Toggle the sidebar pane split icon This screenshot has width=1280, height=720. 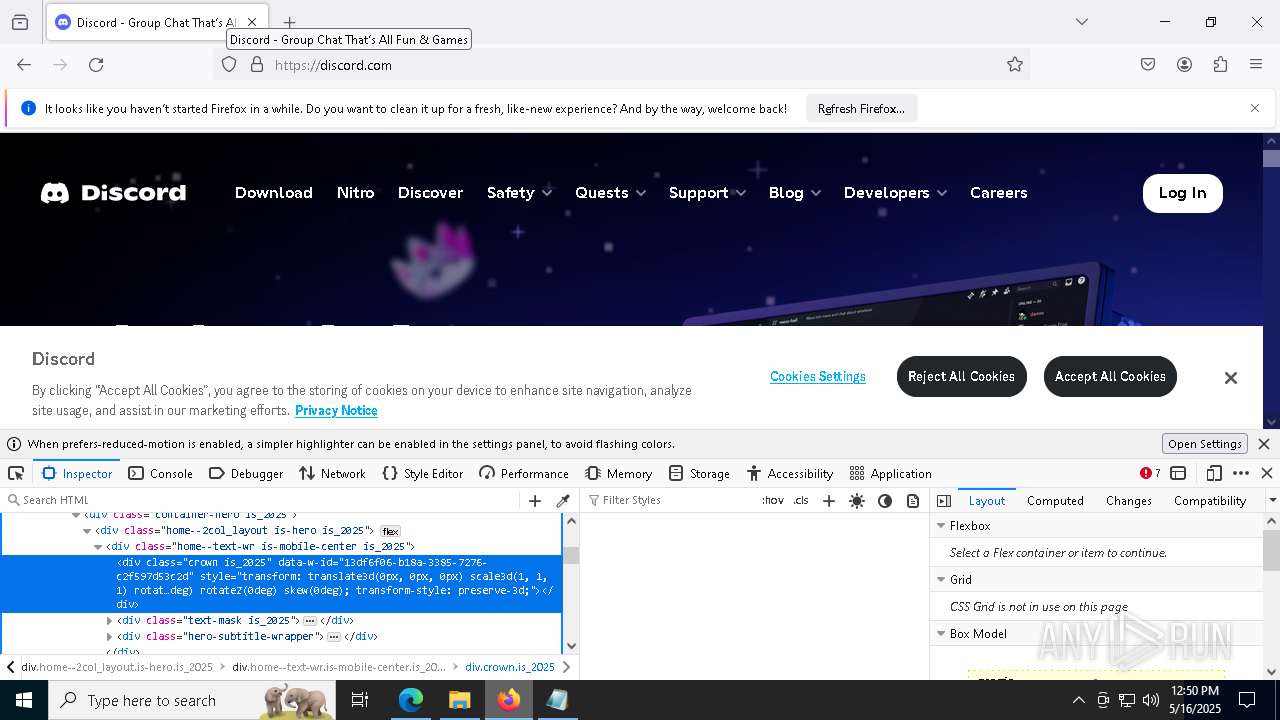(944, 501)
